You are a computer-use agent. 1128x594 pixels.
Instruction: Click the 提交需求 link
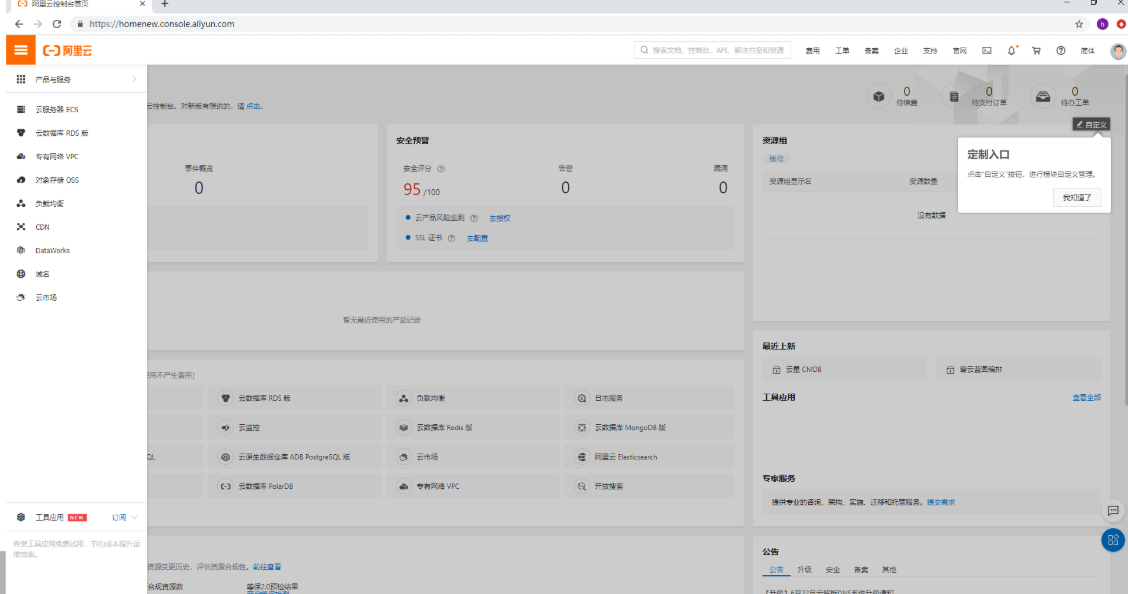tap(941, 502)
